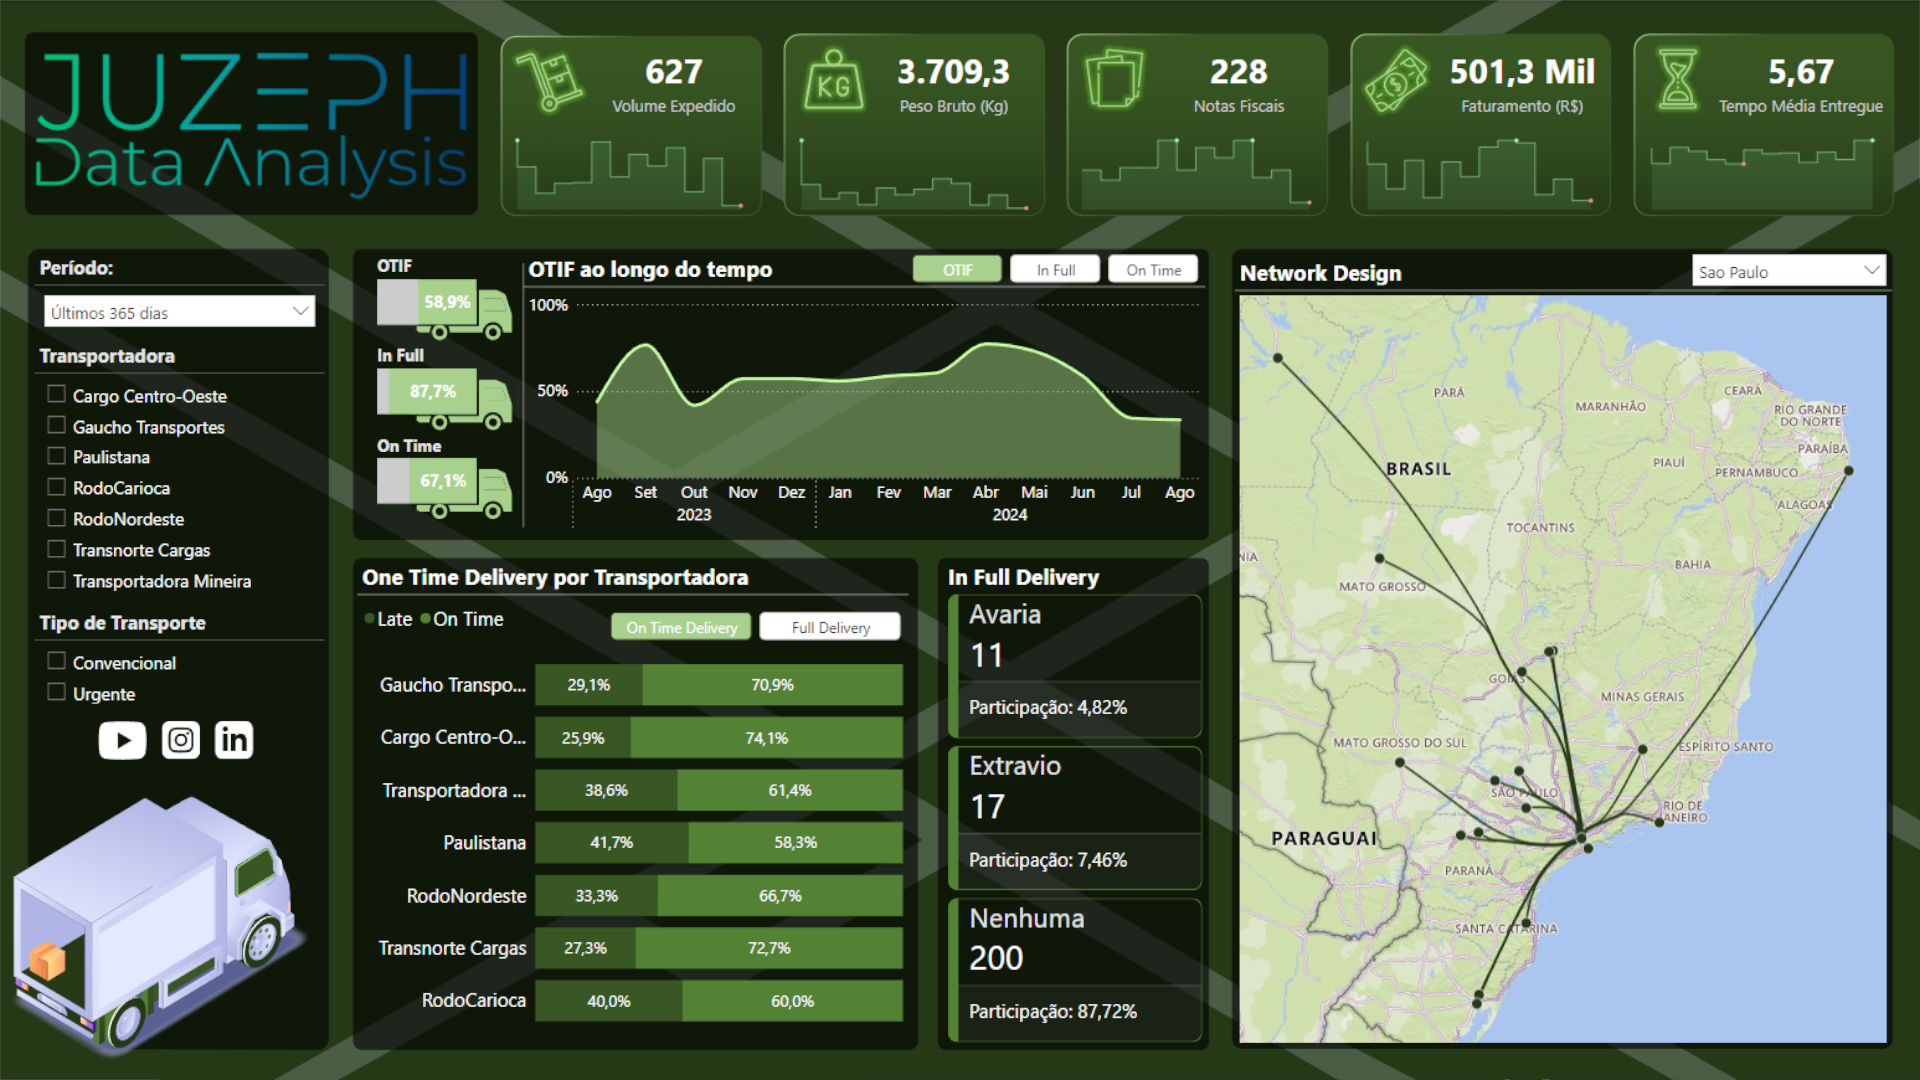Click the Volume Expedido sparkline chart
Image resolution: width=1920 pixels, height=1080 pixels.
point(629,173)
